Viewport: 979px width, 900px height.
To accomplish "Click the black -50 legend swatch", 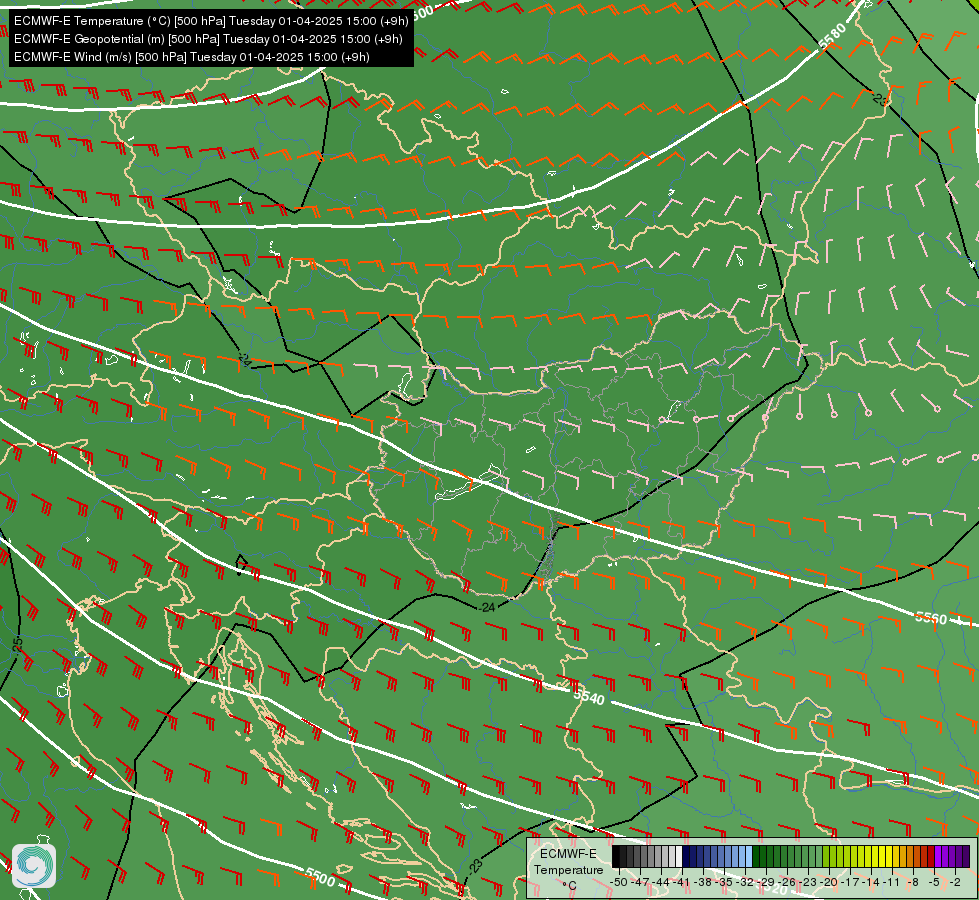I will (x=616, y=856).
